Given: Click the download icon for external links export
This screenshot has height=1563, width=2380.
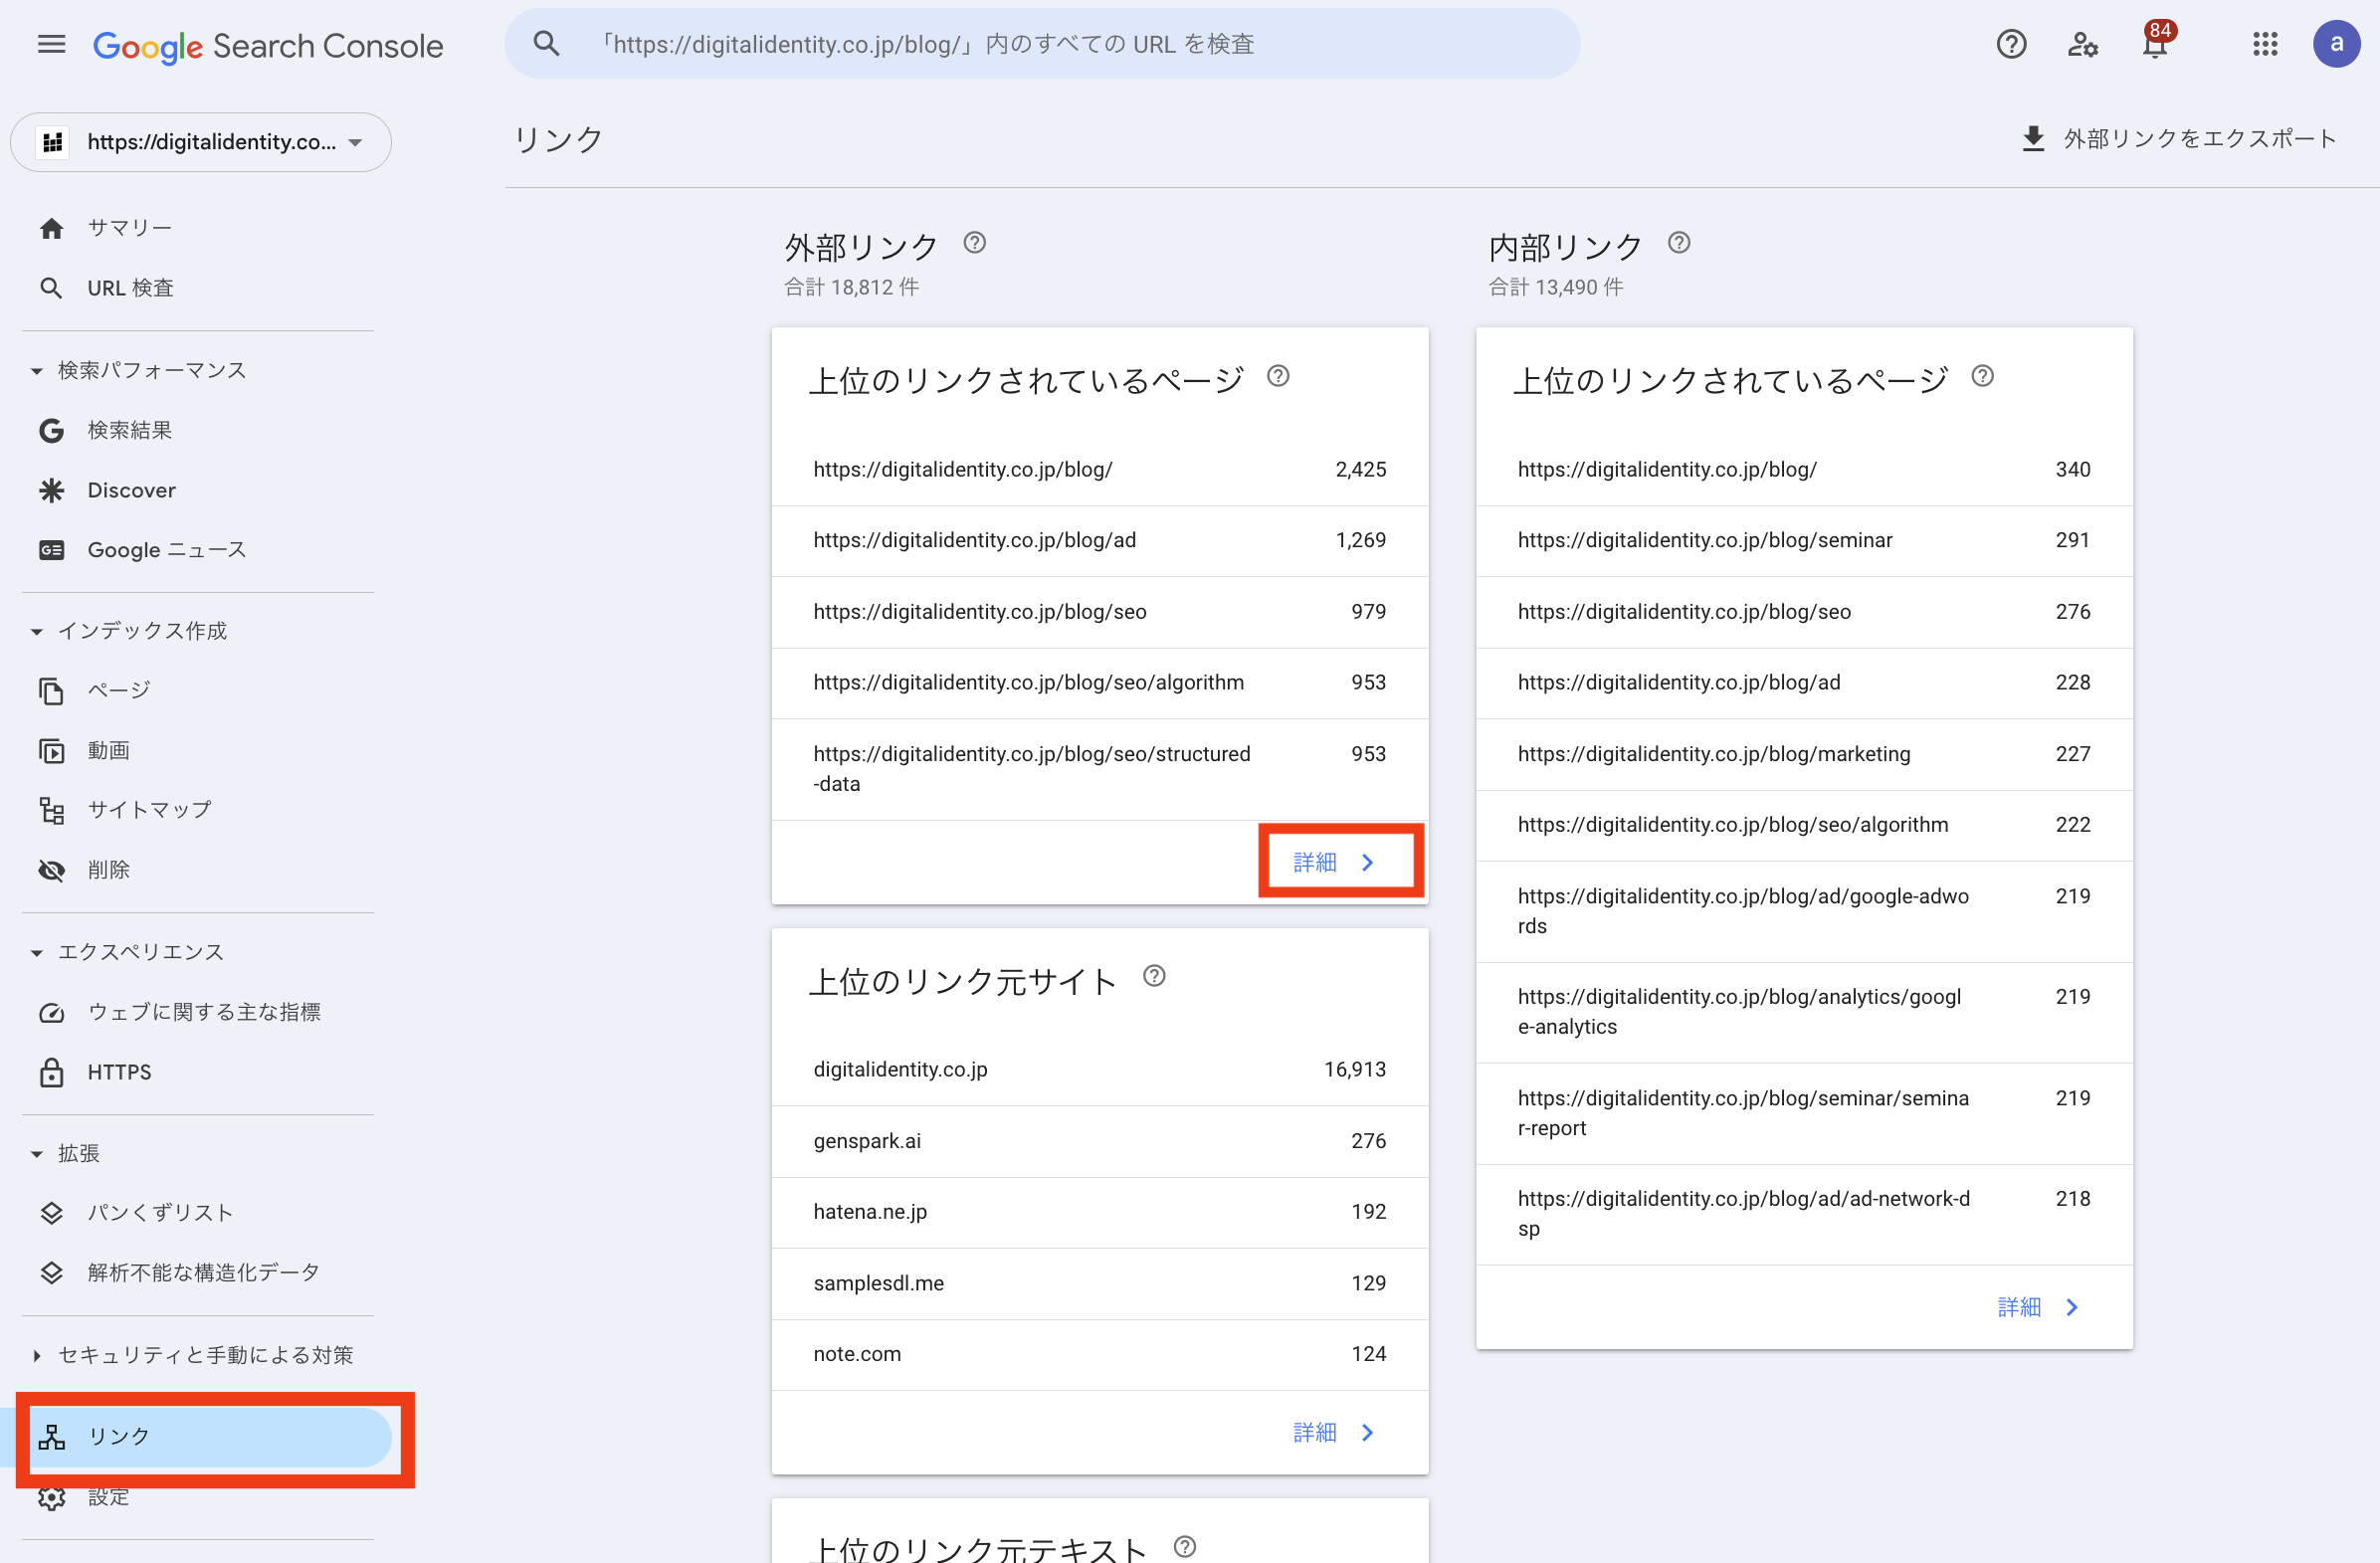Looking at the screenshot, I should point(2032,138).
